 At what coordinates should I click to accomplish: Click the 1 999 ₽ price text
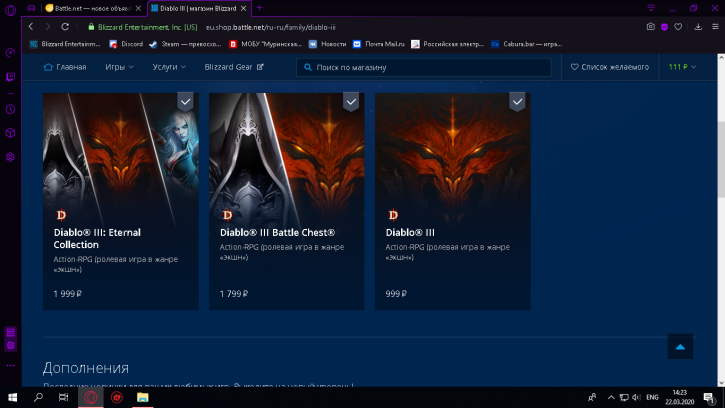pyautogui.click(x=68, y=293)
